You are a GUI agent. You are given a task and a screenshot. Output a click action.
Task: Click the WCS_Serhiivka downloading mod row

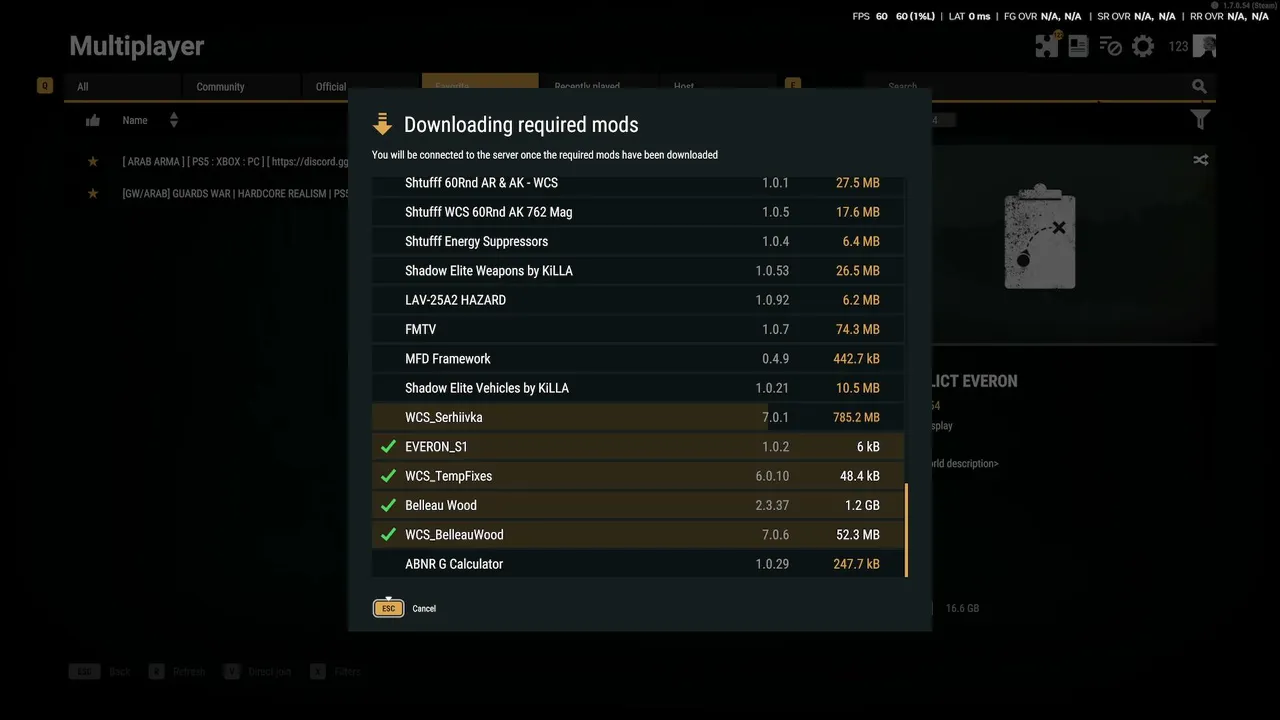click(x=638, y=417)
